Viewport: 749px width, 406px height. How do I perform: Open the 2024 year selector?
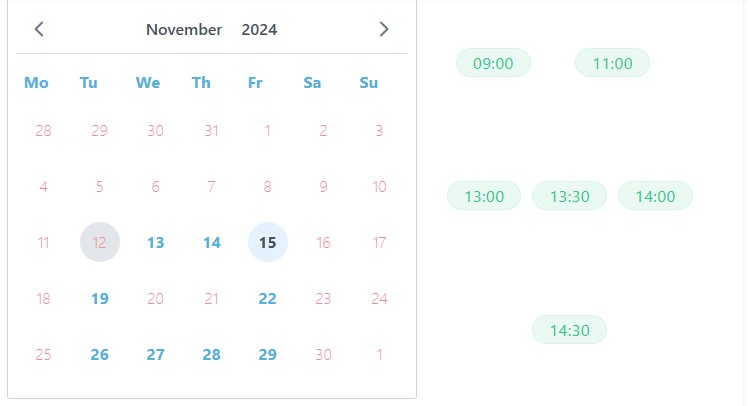259,30
